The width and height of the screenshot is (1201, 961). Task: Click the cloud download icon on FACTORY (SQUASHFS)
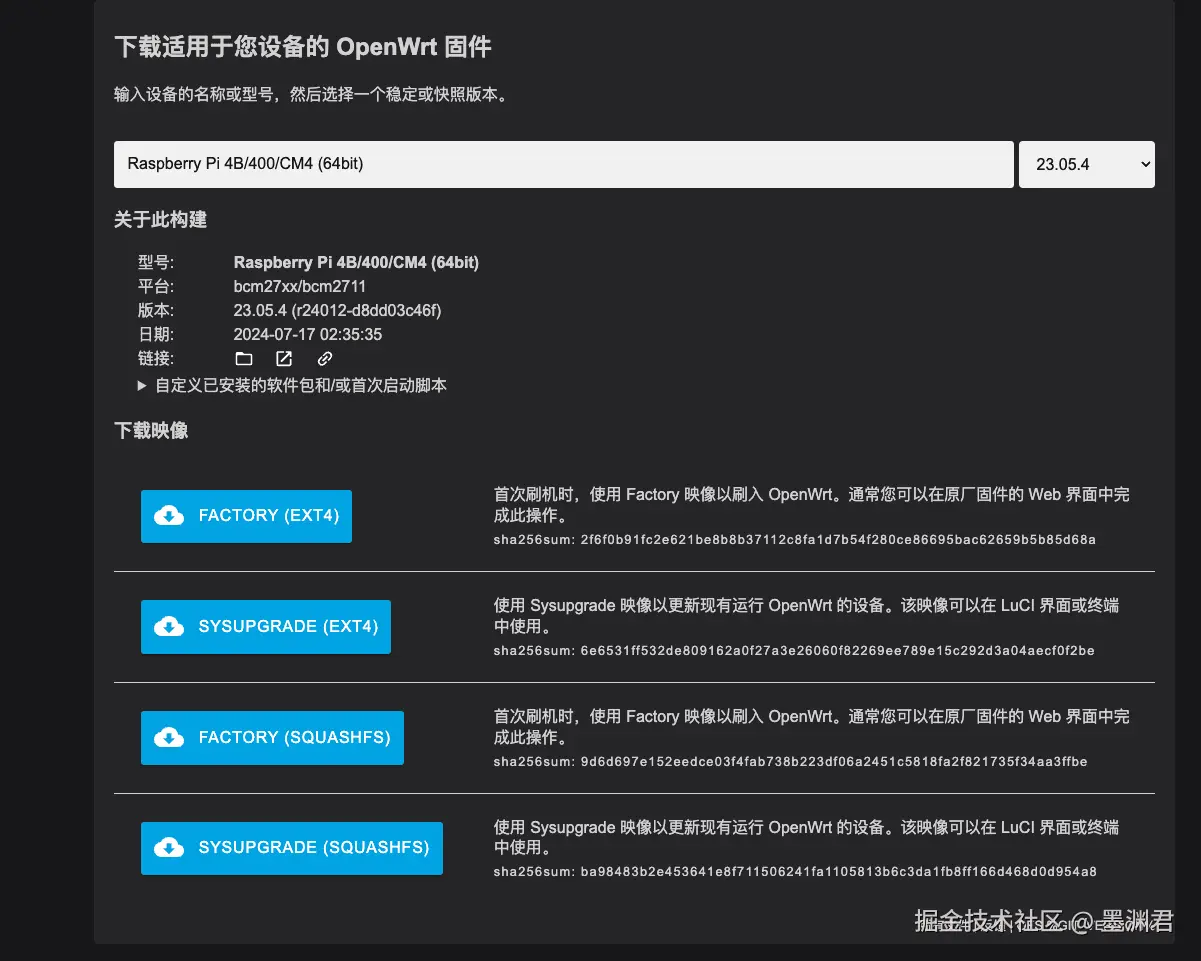coord(169,738)
